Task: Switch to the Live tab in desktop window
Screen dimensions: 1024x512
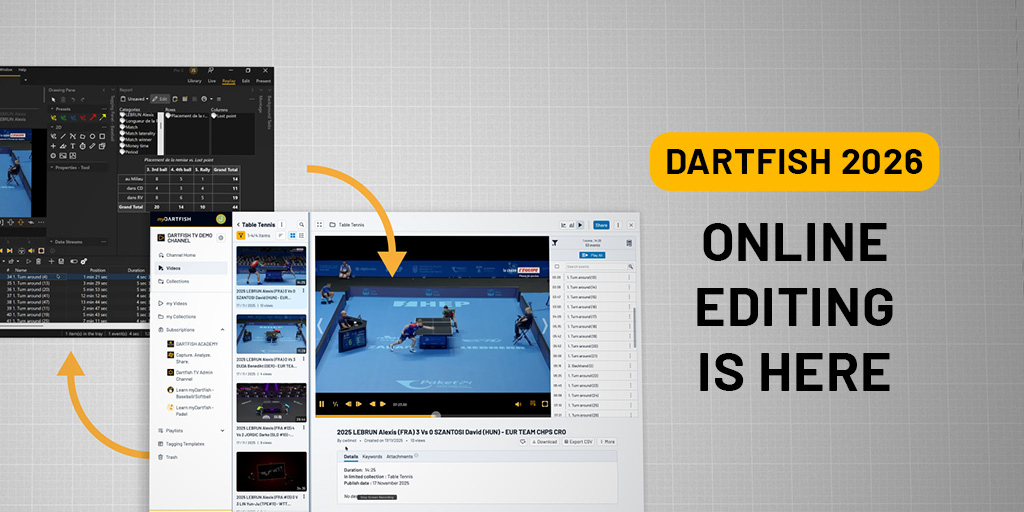Action: [212, 81]
